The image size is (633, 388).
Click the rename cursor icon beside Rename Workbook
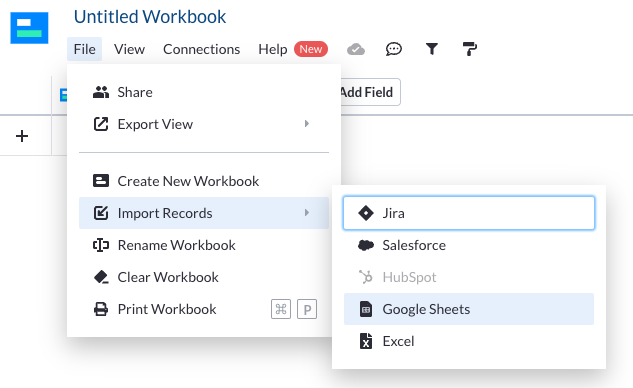(x=101, y=245)
